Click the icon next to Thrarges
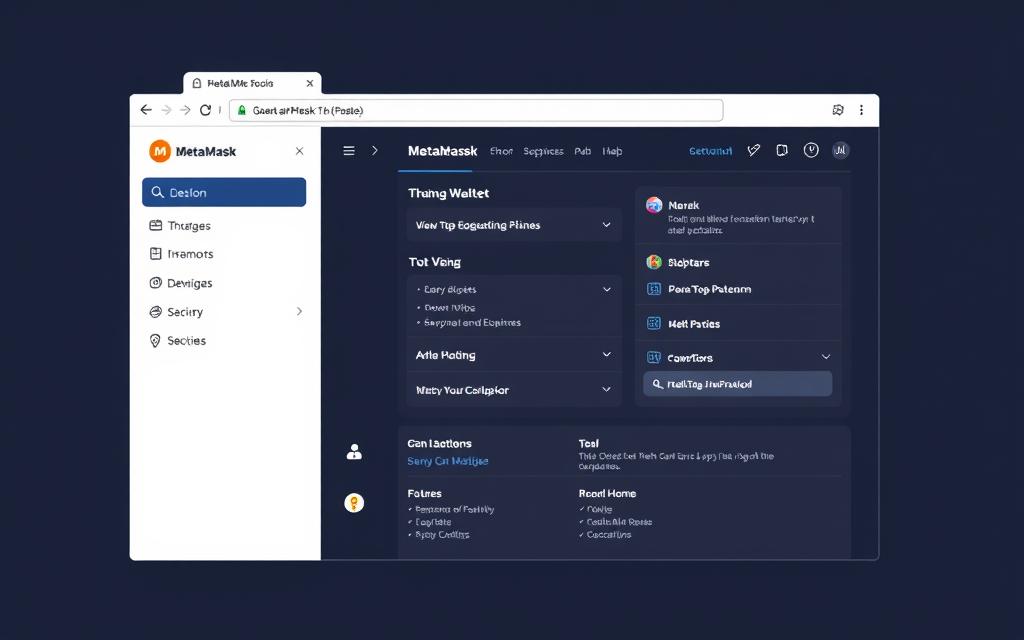The height and width of the screenshot is (640, 1024). [x=155, y=225]
